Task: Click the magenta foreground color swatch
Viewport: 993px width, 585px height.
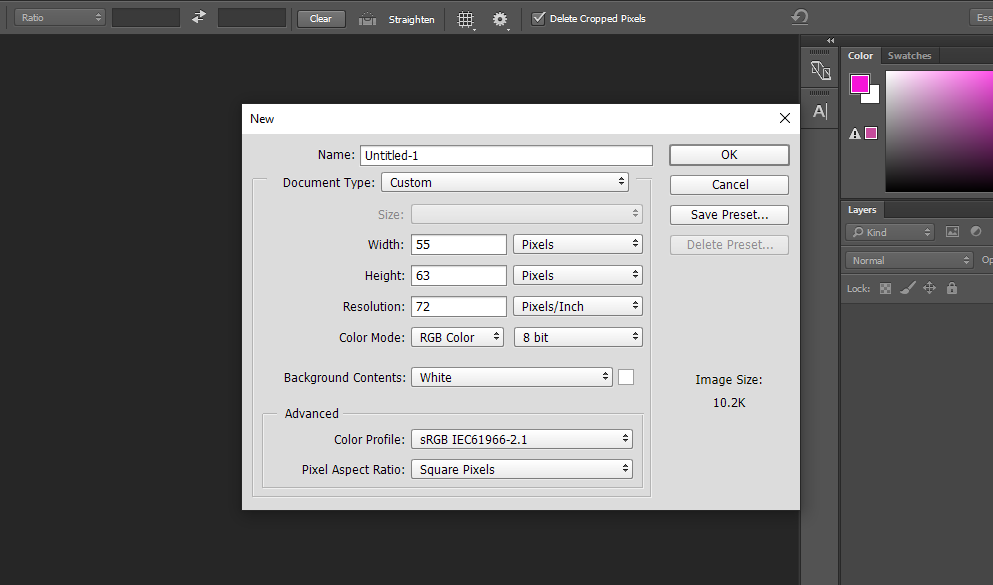Action: tap(860, 85)
